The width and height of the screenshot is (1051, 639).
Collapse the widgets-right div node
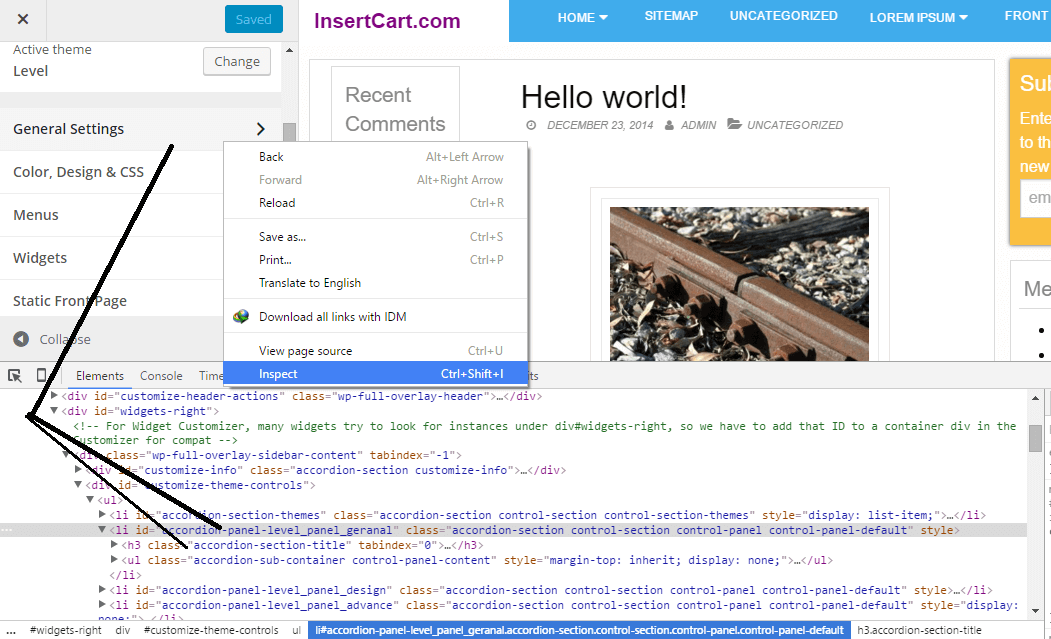coord(55,410)
